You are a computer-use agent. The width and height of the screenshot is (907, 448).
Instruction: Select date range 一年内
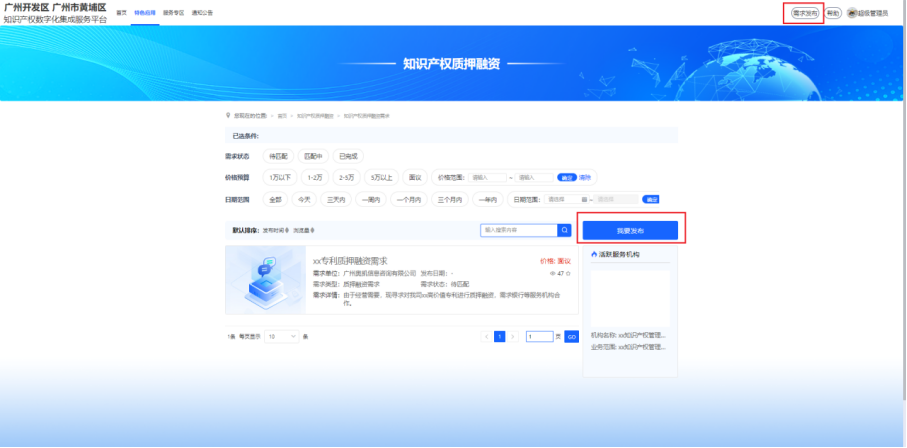pos(488,200)
